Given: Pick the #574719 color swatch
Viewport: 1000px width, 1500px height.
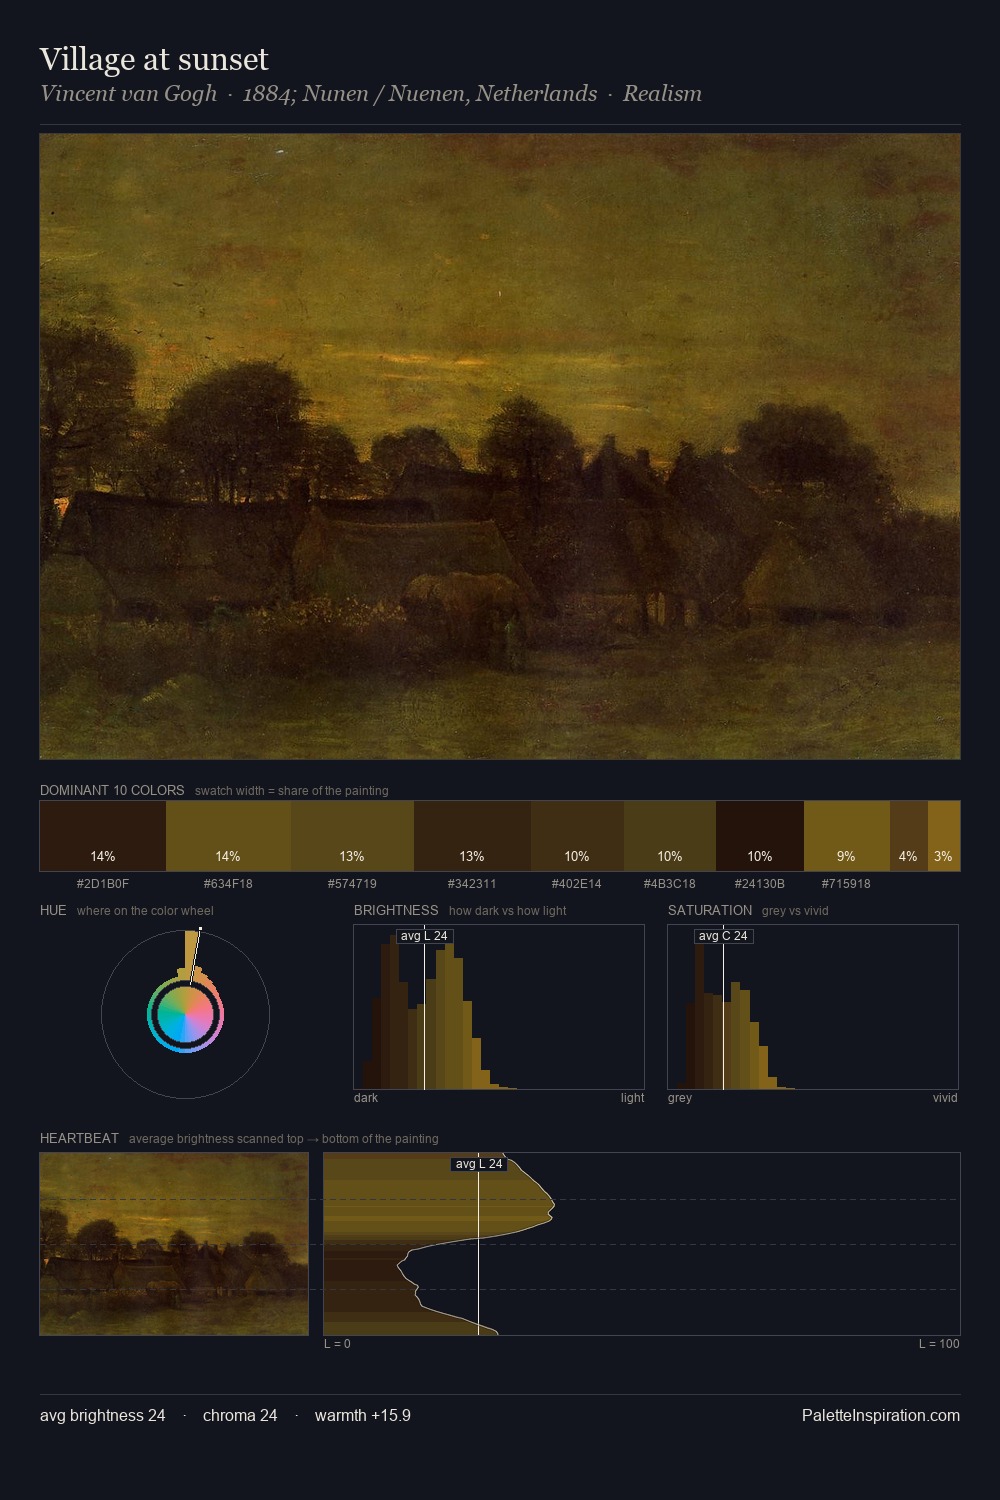Looking at the screenshot, I should coord(352,836).
